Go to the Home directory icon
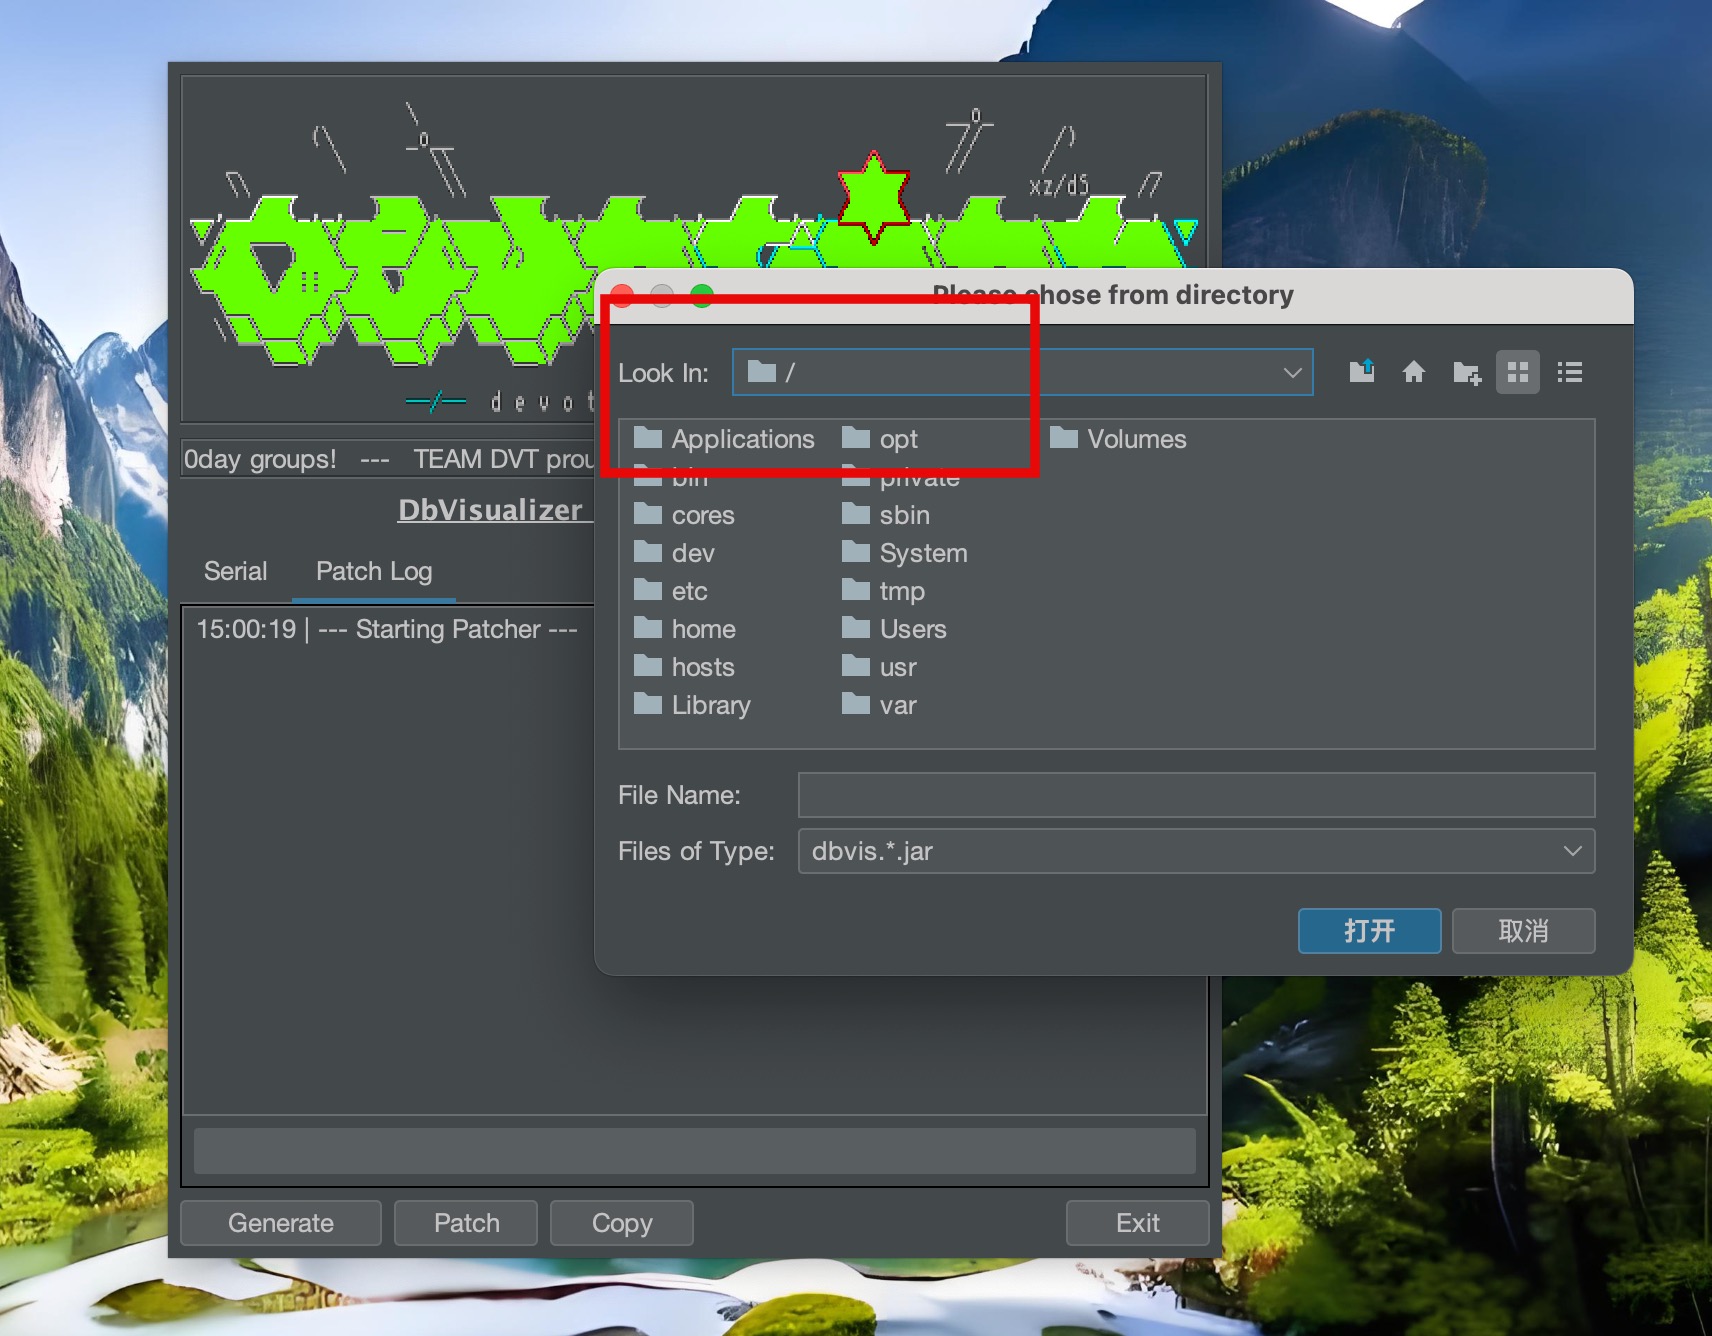The width and height of the screenshot is (1712, 1336). point(1413,372)
